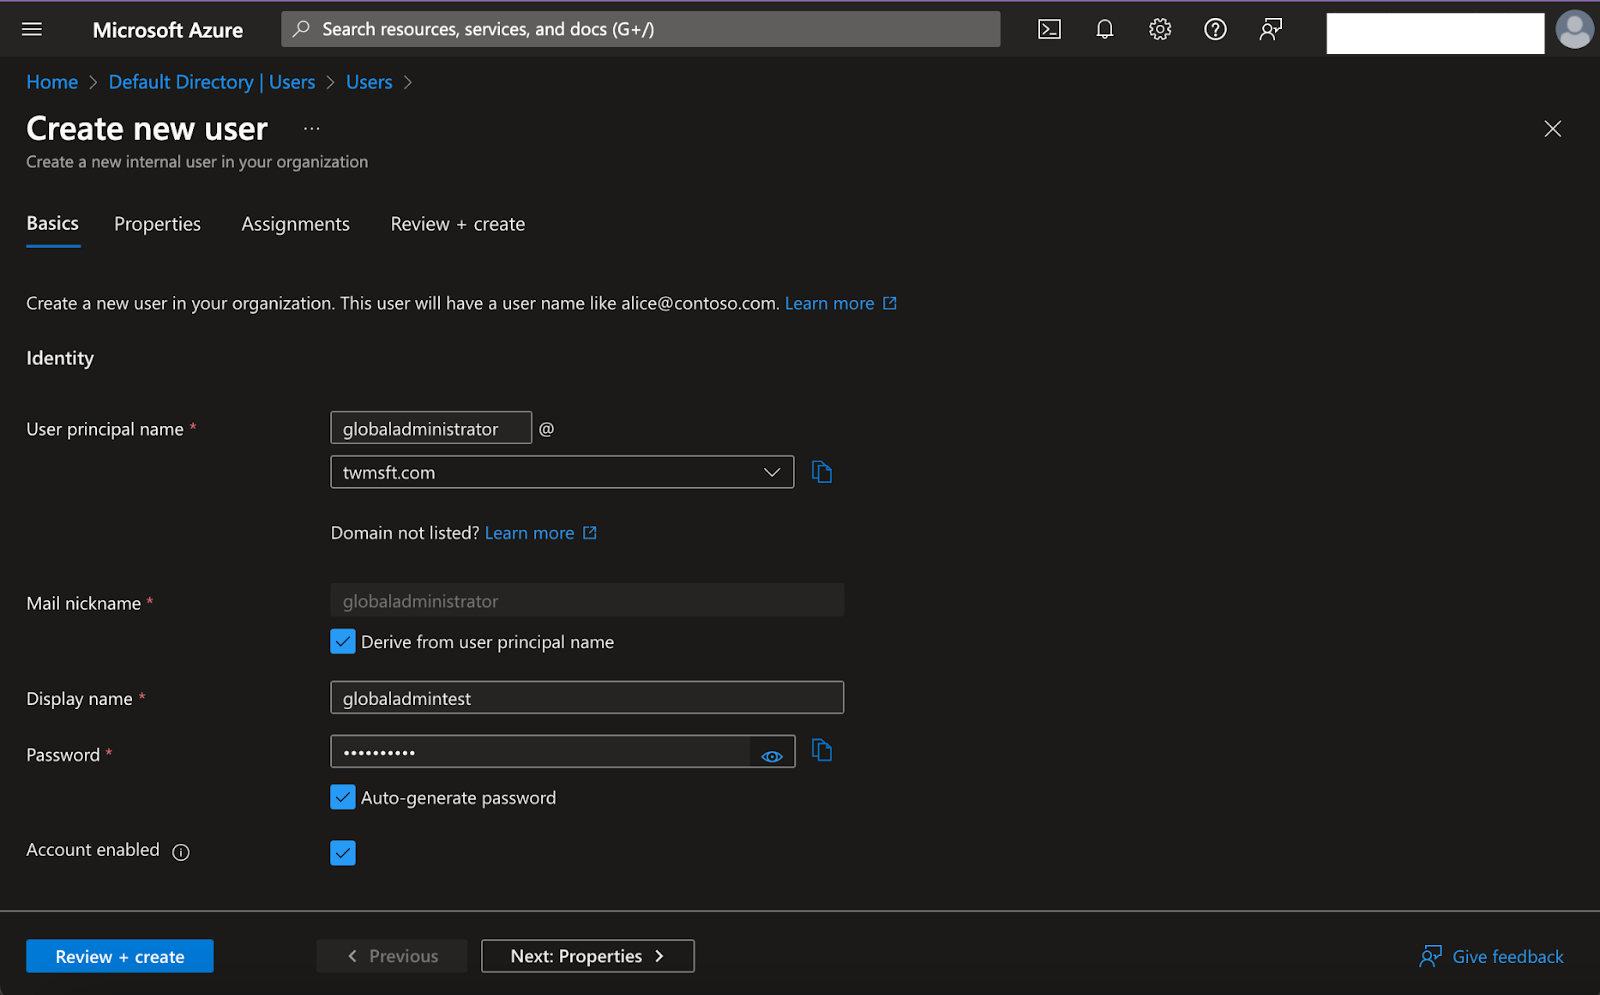This screenshot has width=1600, height=995.
Task: Close the Create new user pane
Action: tap(1552, 129)
